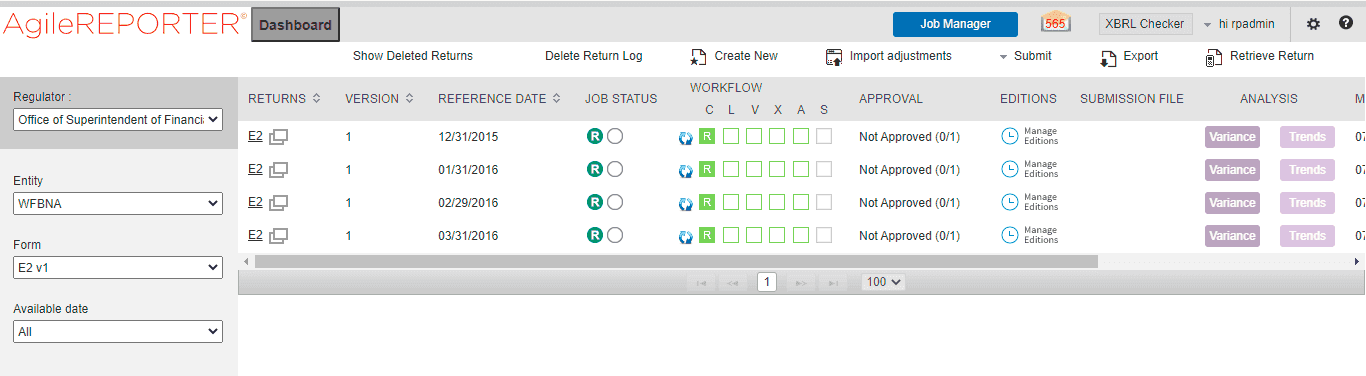Expand the Submit dropdown menu
Viewport: 1366px width, 376px height.
tap(1025, 56)
